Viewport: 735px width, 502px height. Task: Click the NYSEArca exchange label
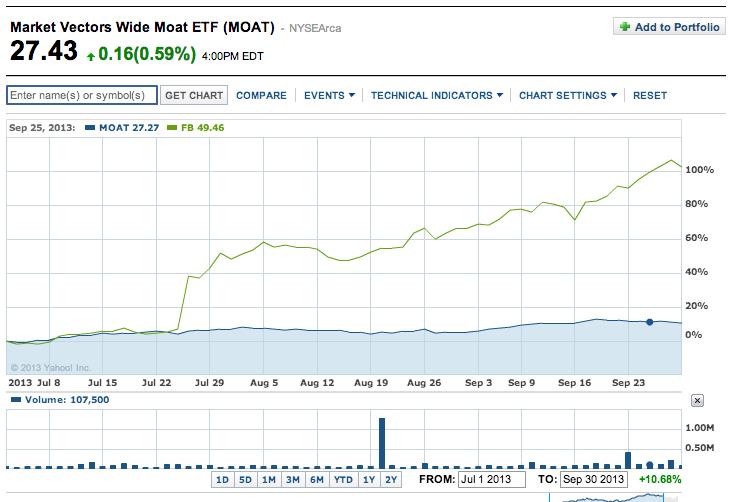click(x=315, y=29)
